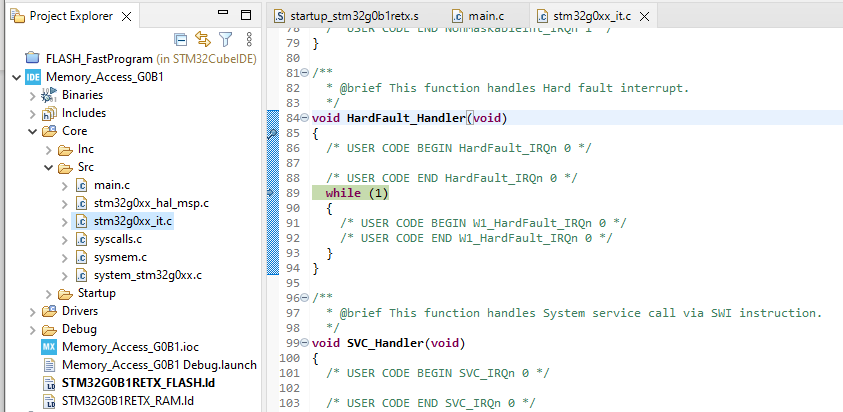This screenshot has width=843, height=412.
Task: Click the STM32G0B1RETX_FLASH.ld file icon
Action: [49, 383]
